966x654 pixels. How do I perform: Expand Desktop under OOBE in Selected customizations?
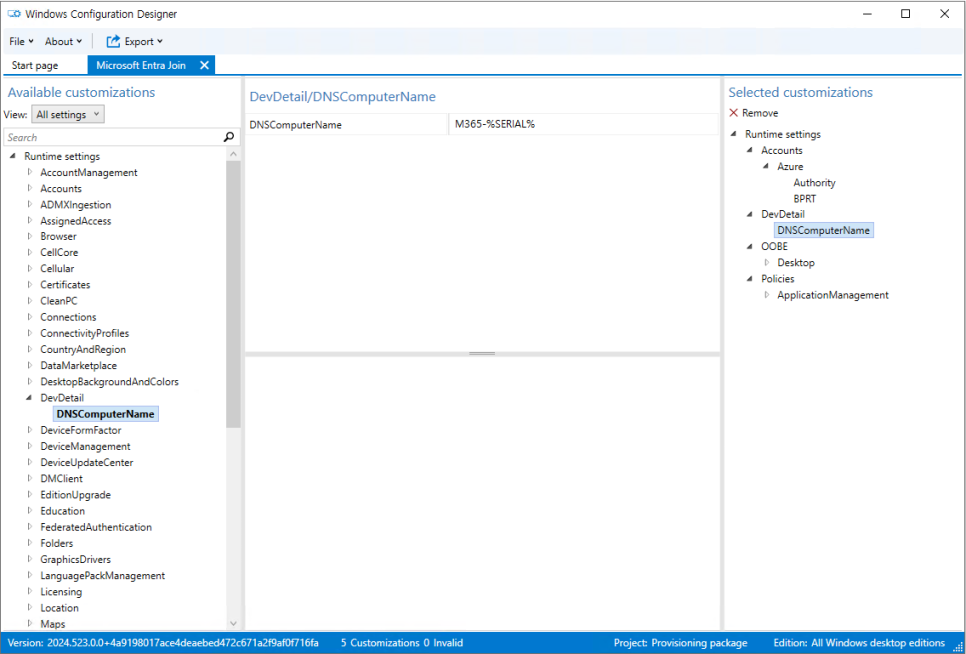click(x=767, y=262)
